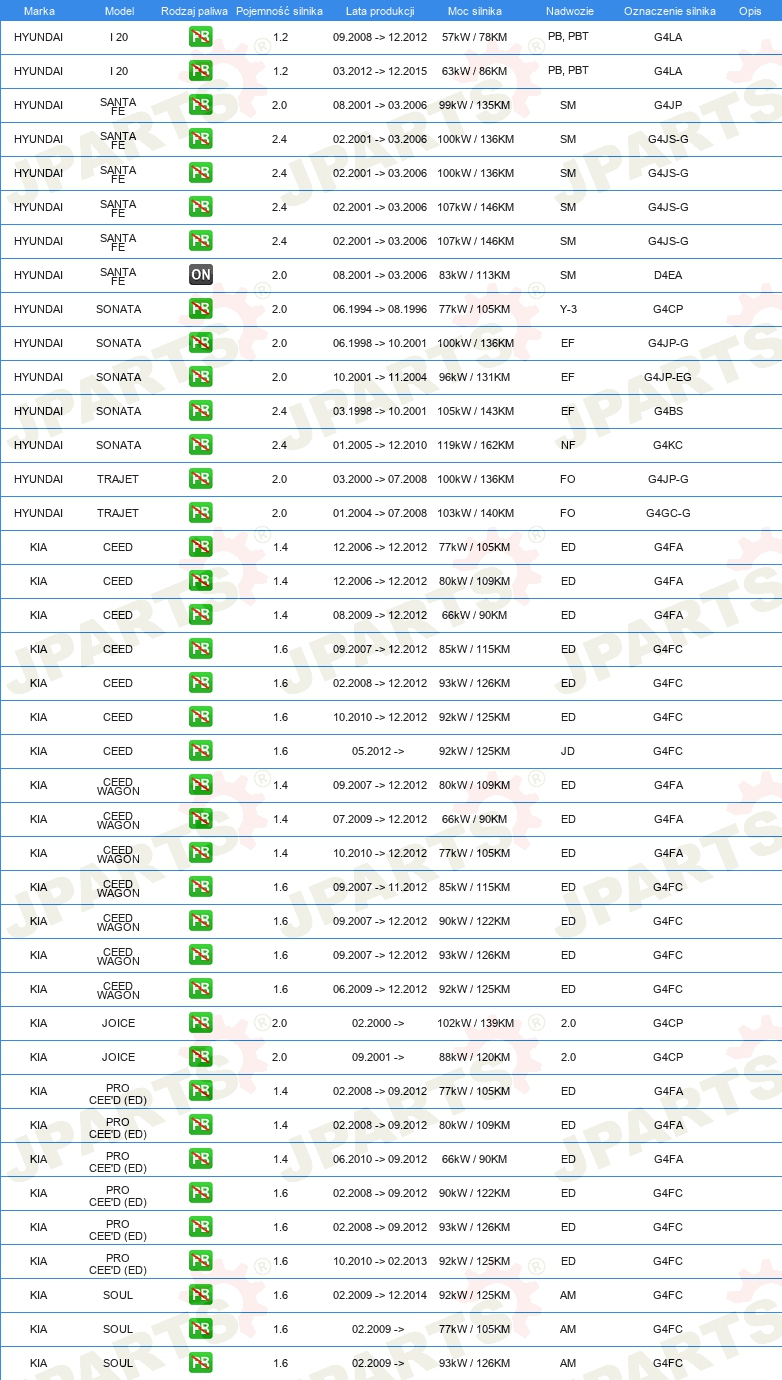Click petrol icon in Ceed 08.2009 66kW row
Screen dimensions: 782x1380
click(201, 615)
